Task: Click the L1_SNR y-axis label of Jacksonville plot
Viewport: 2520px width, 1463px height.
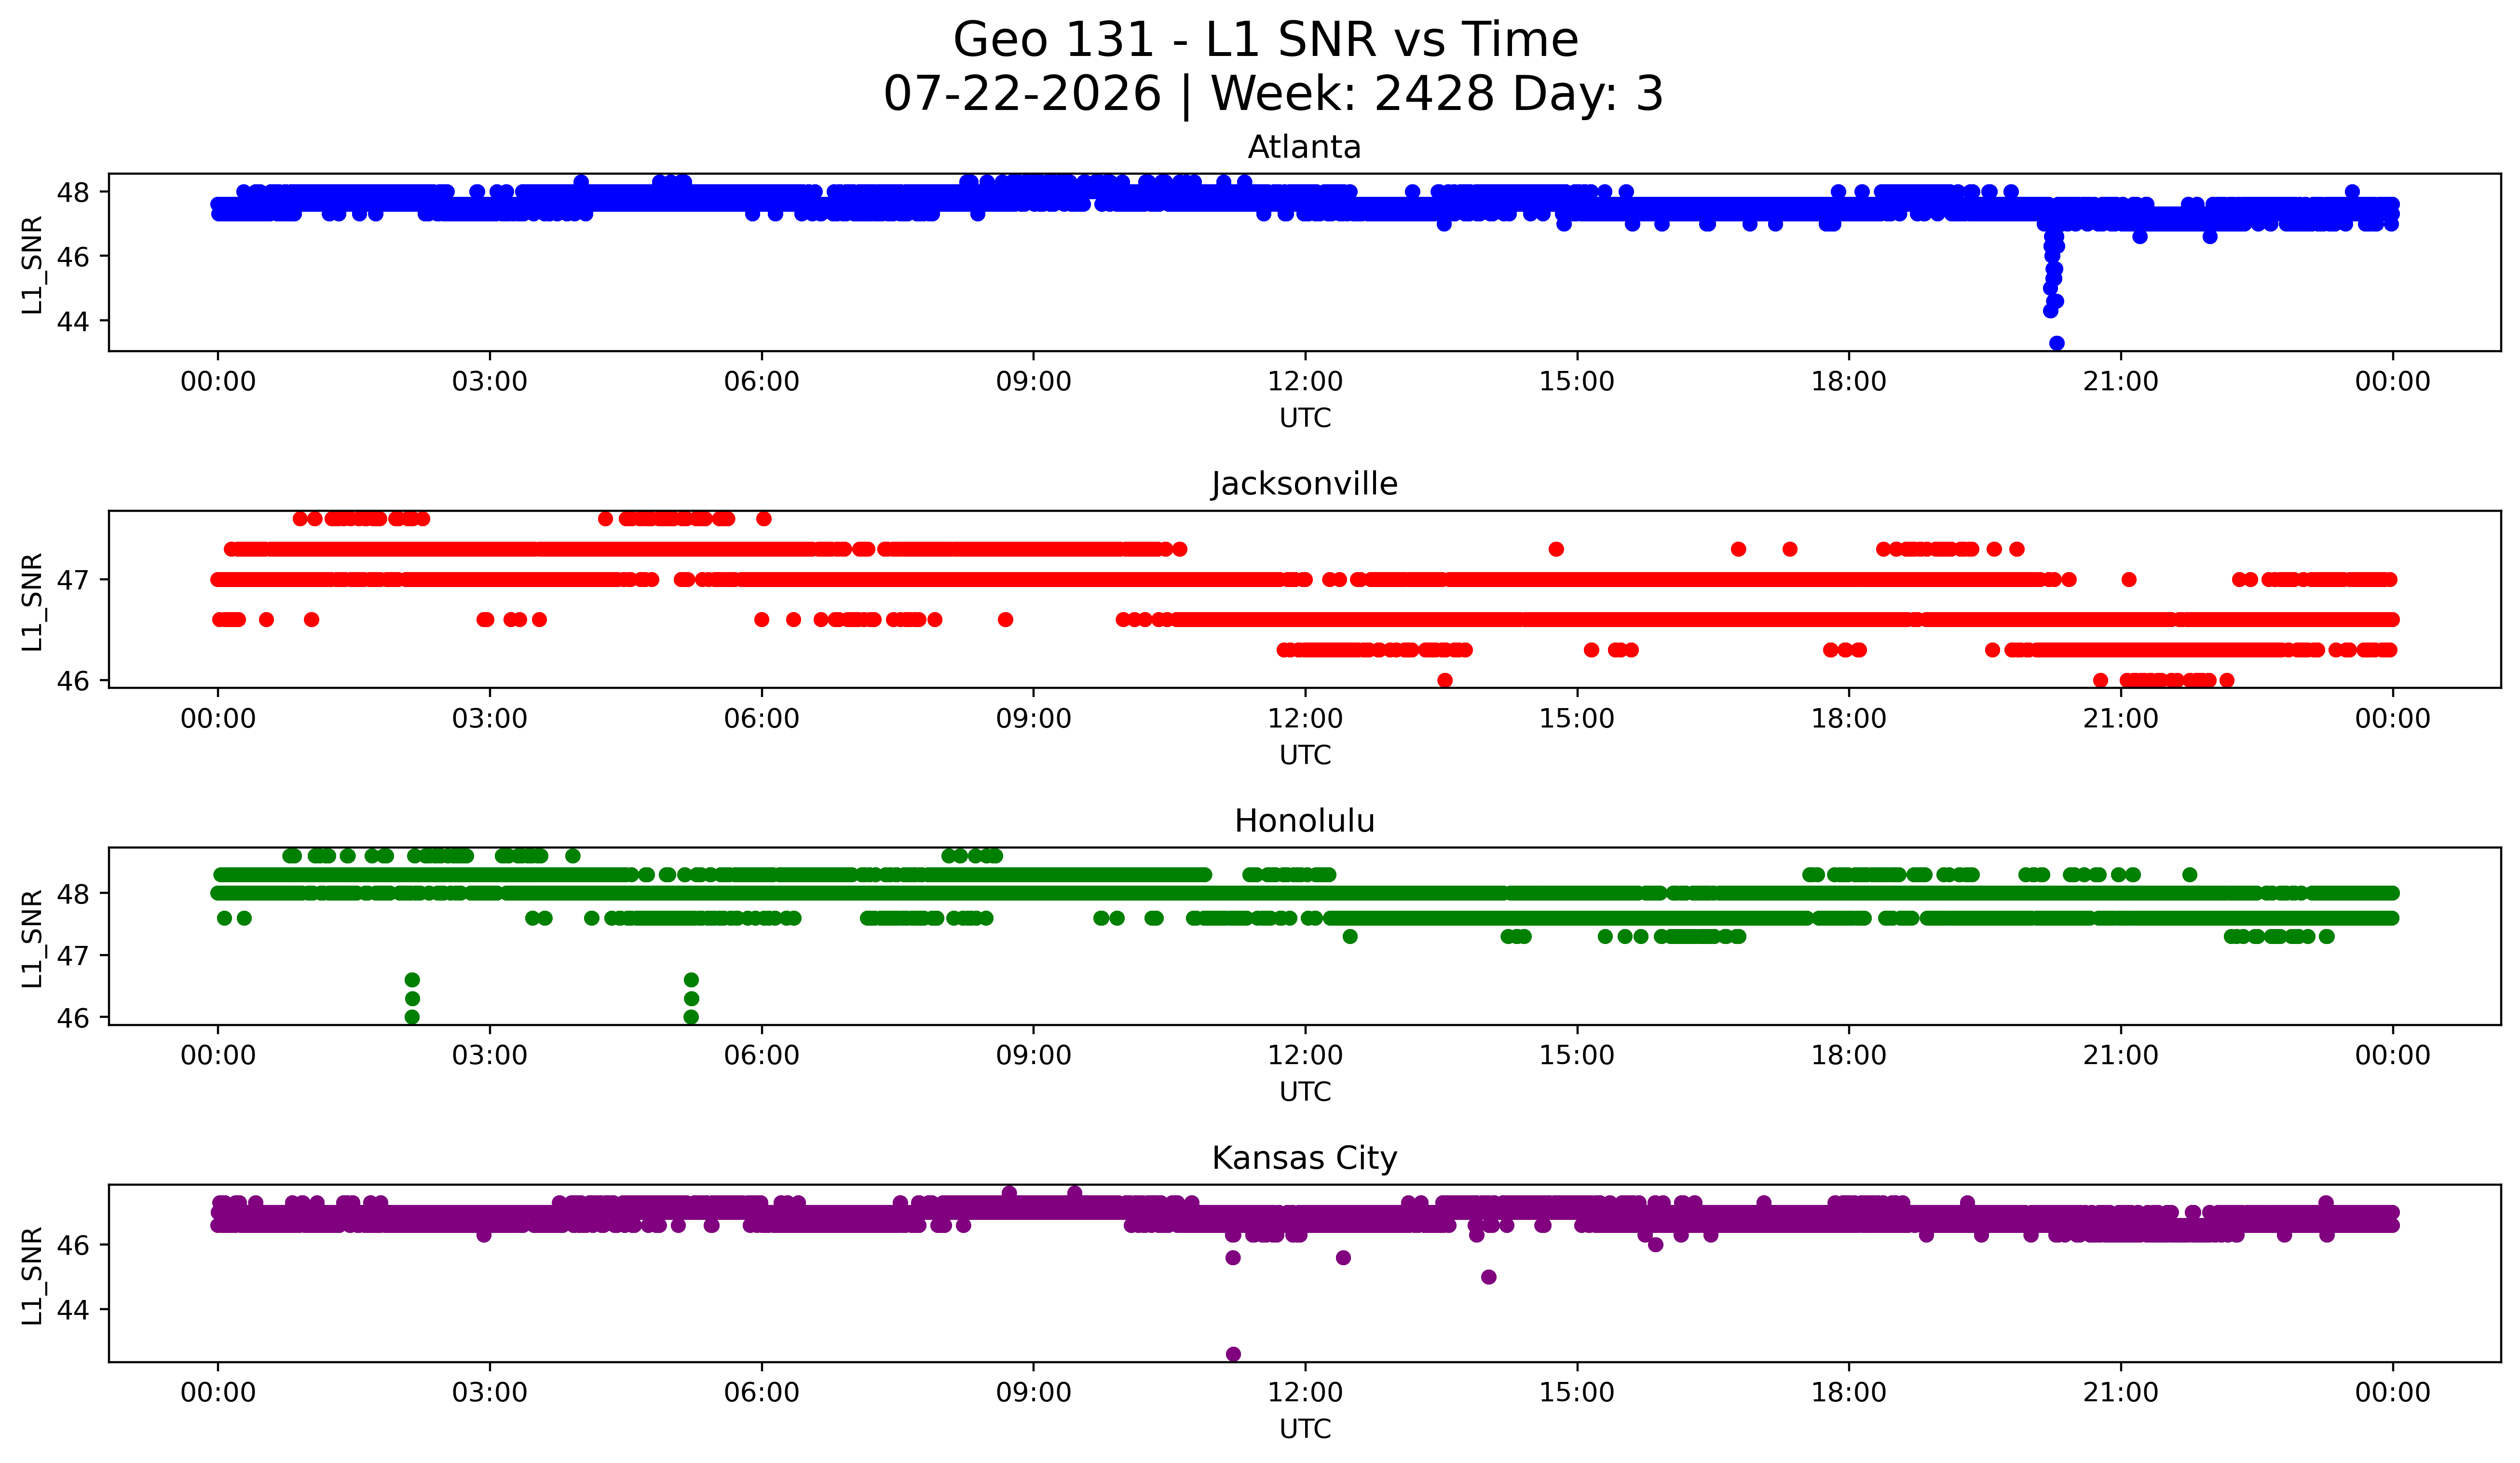Action: pos(32,600)
